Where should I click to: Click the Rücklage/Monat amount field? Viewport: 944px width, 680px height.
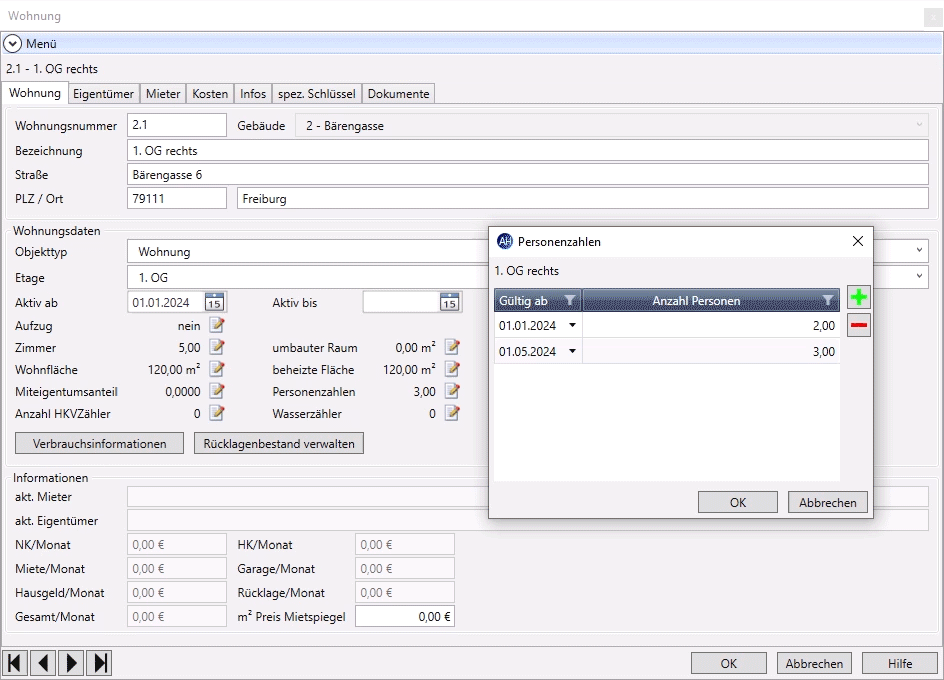tap(405, 593)
